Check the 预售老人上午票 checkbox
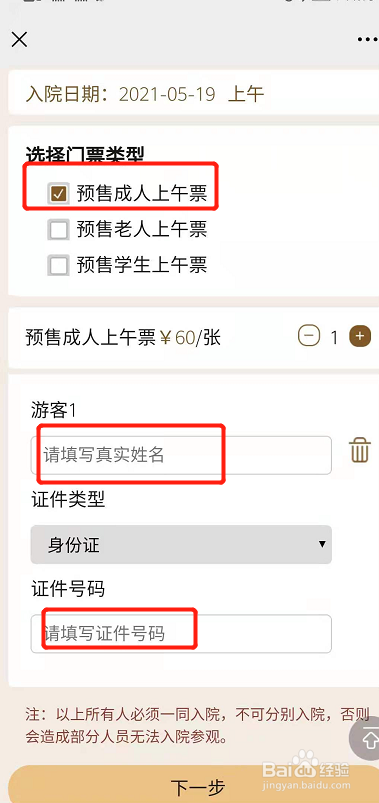 pyautogui.click(x=58, y=229)
